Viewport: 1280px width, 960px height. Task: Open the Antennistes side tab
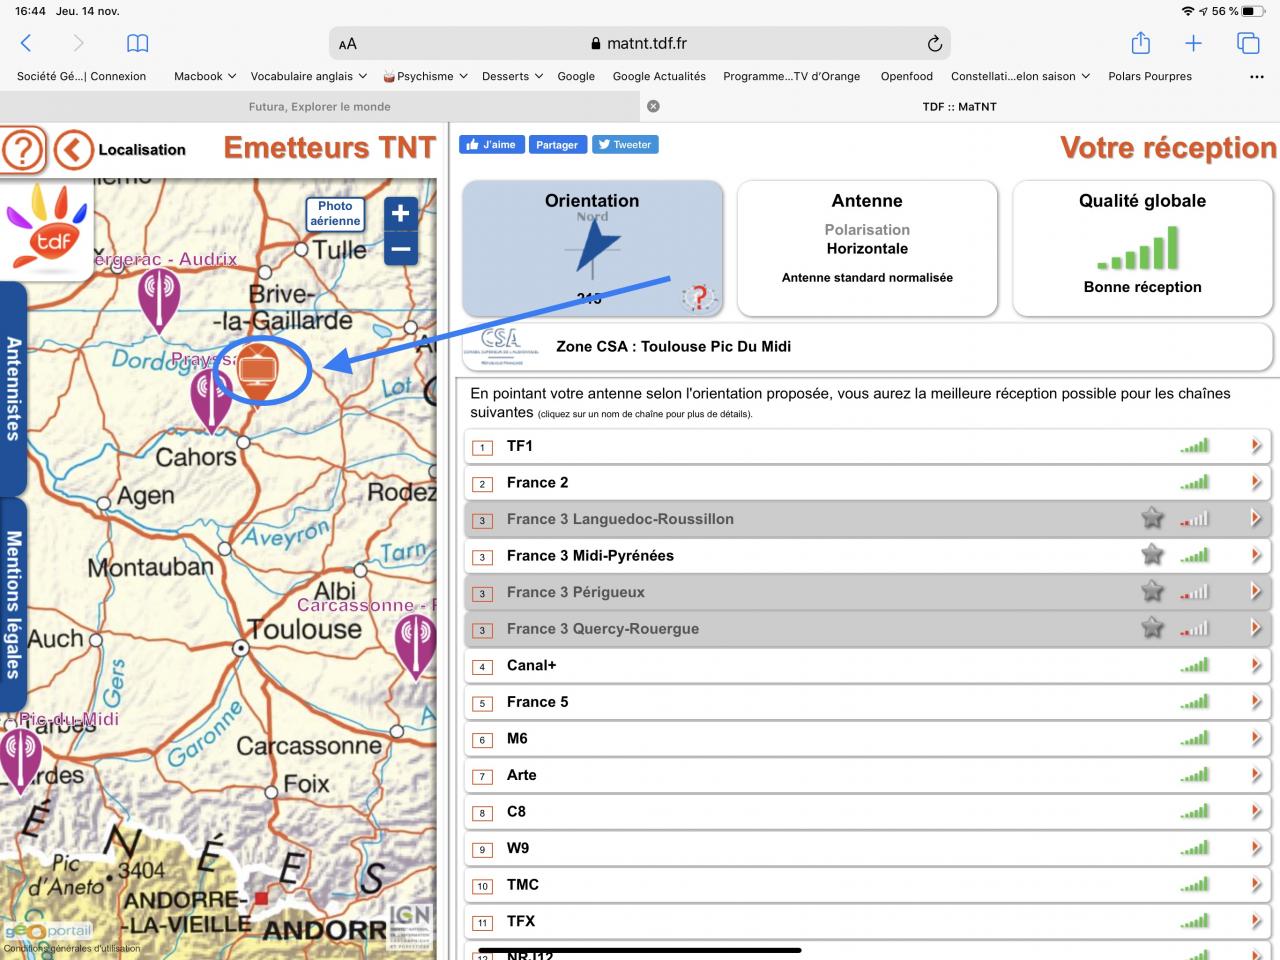[13, 388]
